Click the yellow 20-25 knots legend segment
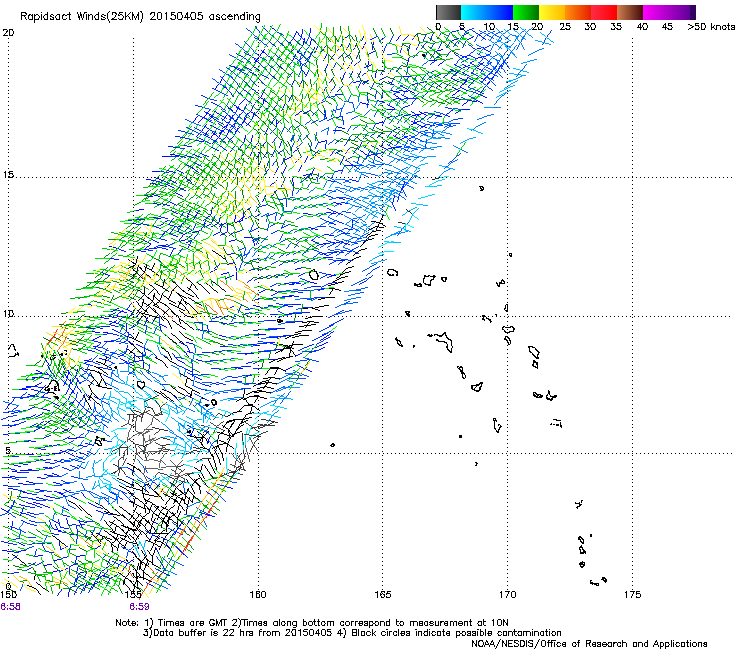The height and width of the screenshot is (650, 740). pos(552,12)
